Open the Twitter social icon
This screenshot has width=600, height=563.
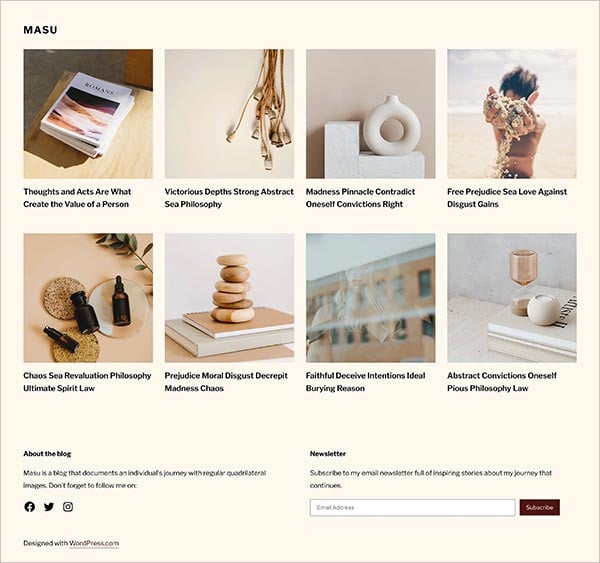(49, 507)
